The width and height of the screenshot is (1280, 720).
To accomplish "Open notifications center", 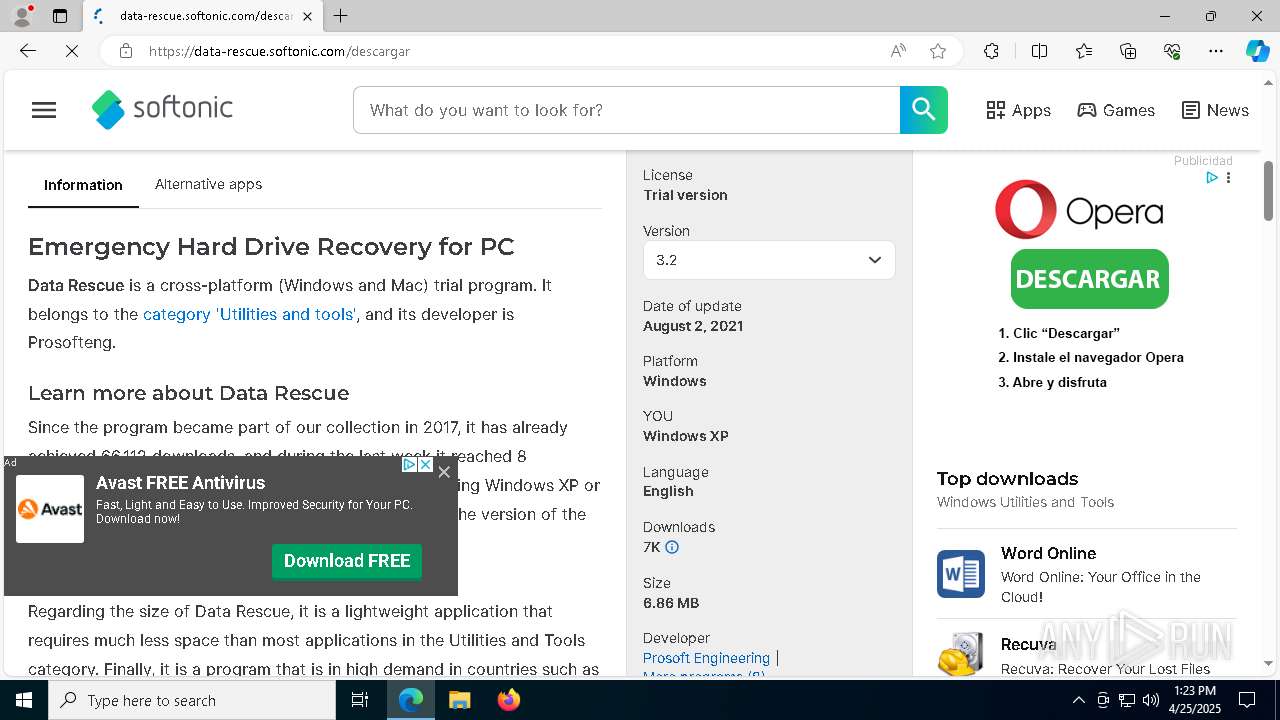I will [1247, 700].
